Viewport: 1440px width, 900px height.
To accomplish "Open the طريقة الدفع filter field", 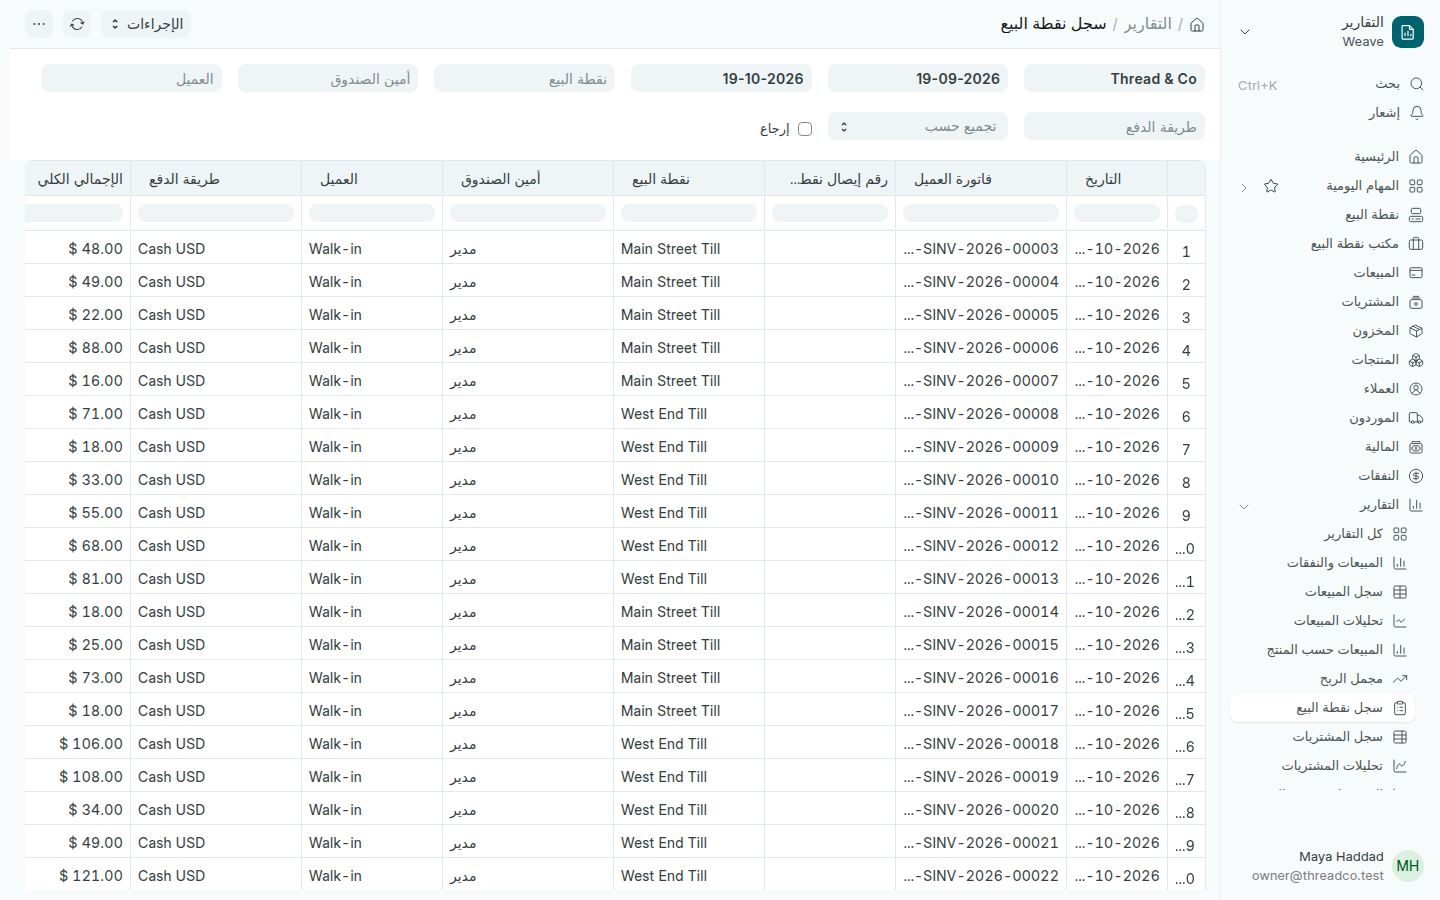I will click(x=1114, y=127).
